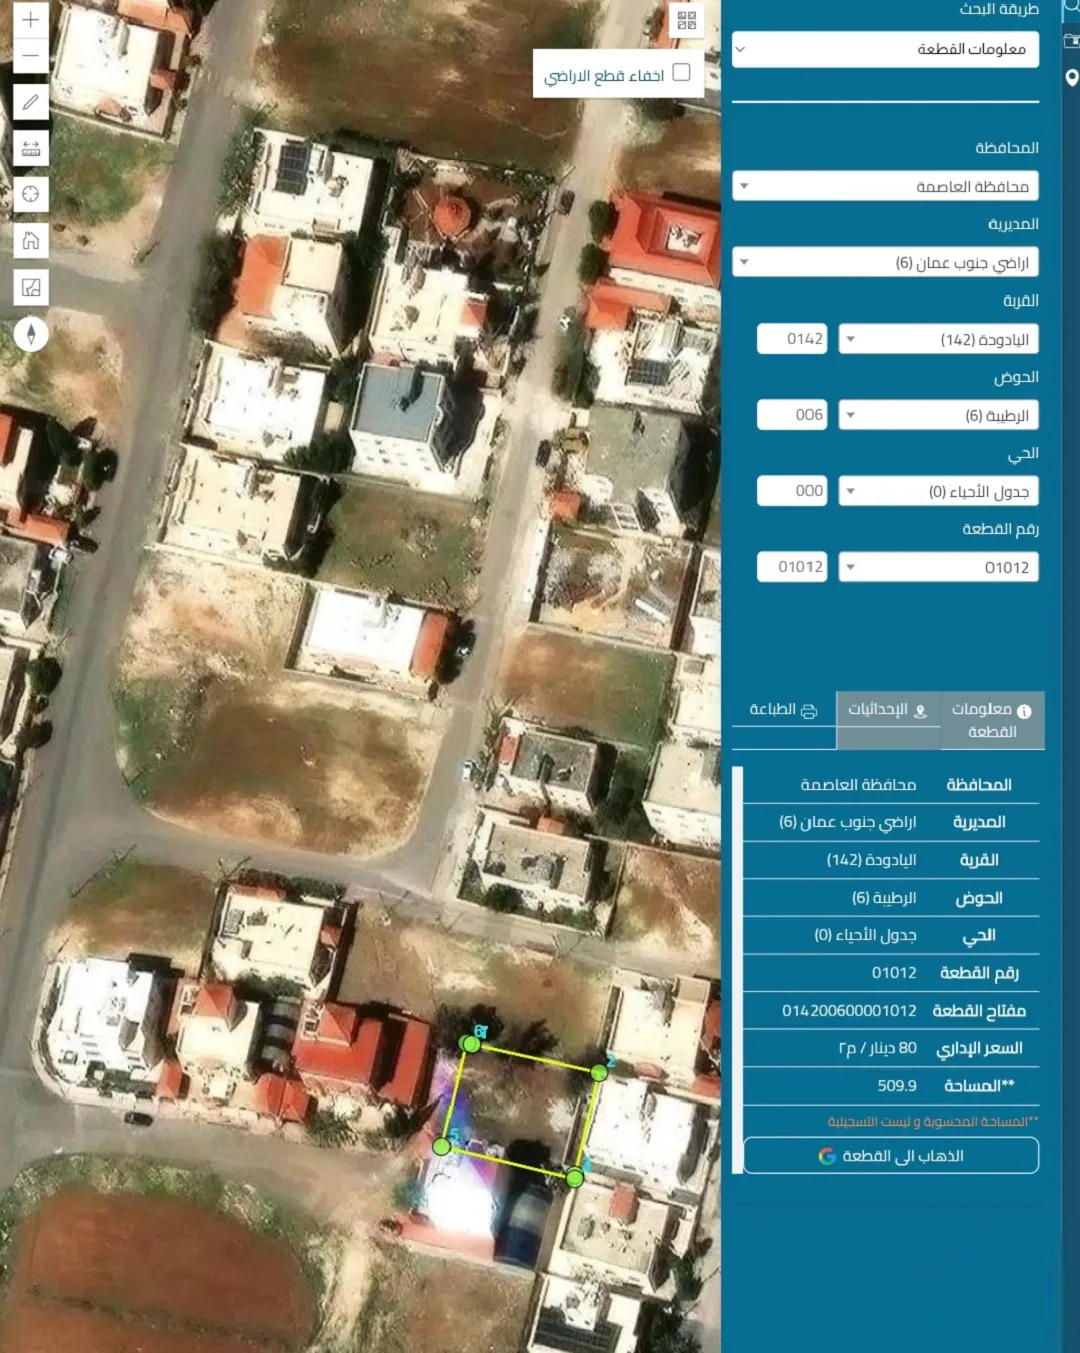This screenshot has width=1080, height=1353.
Task: Select the pencil draw tool
Action: point(31,102)
